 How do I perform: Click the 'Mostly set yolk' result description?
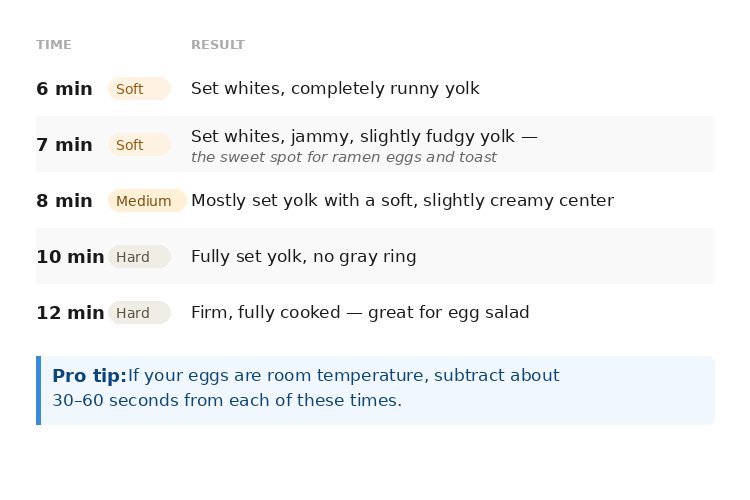[402, 201]
